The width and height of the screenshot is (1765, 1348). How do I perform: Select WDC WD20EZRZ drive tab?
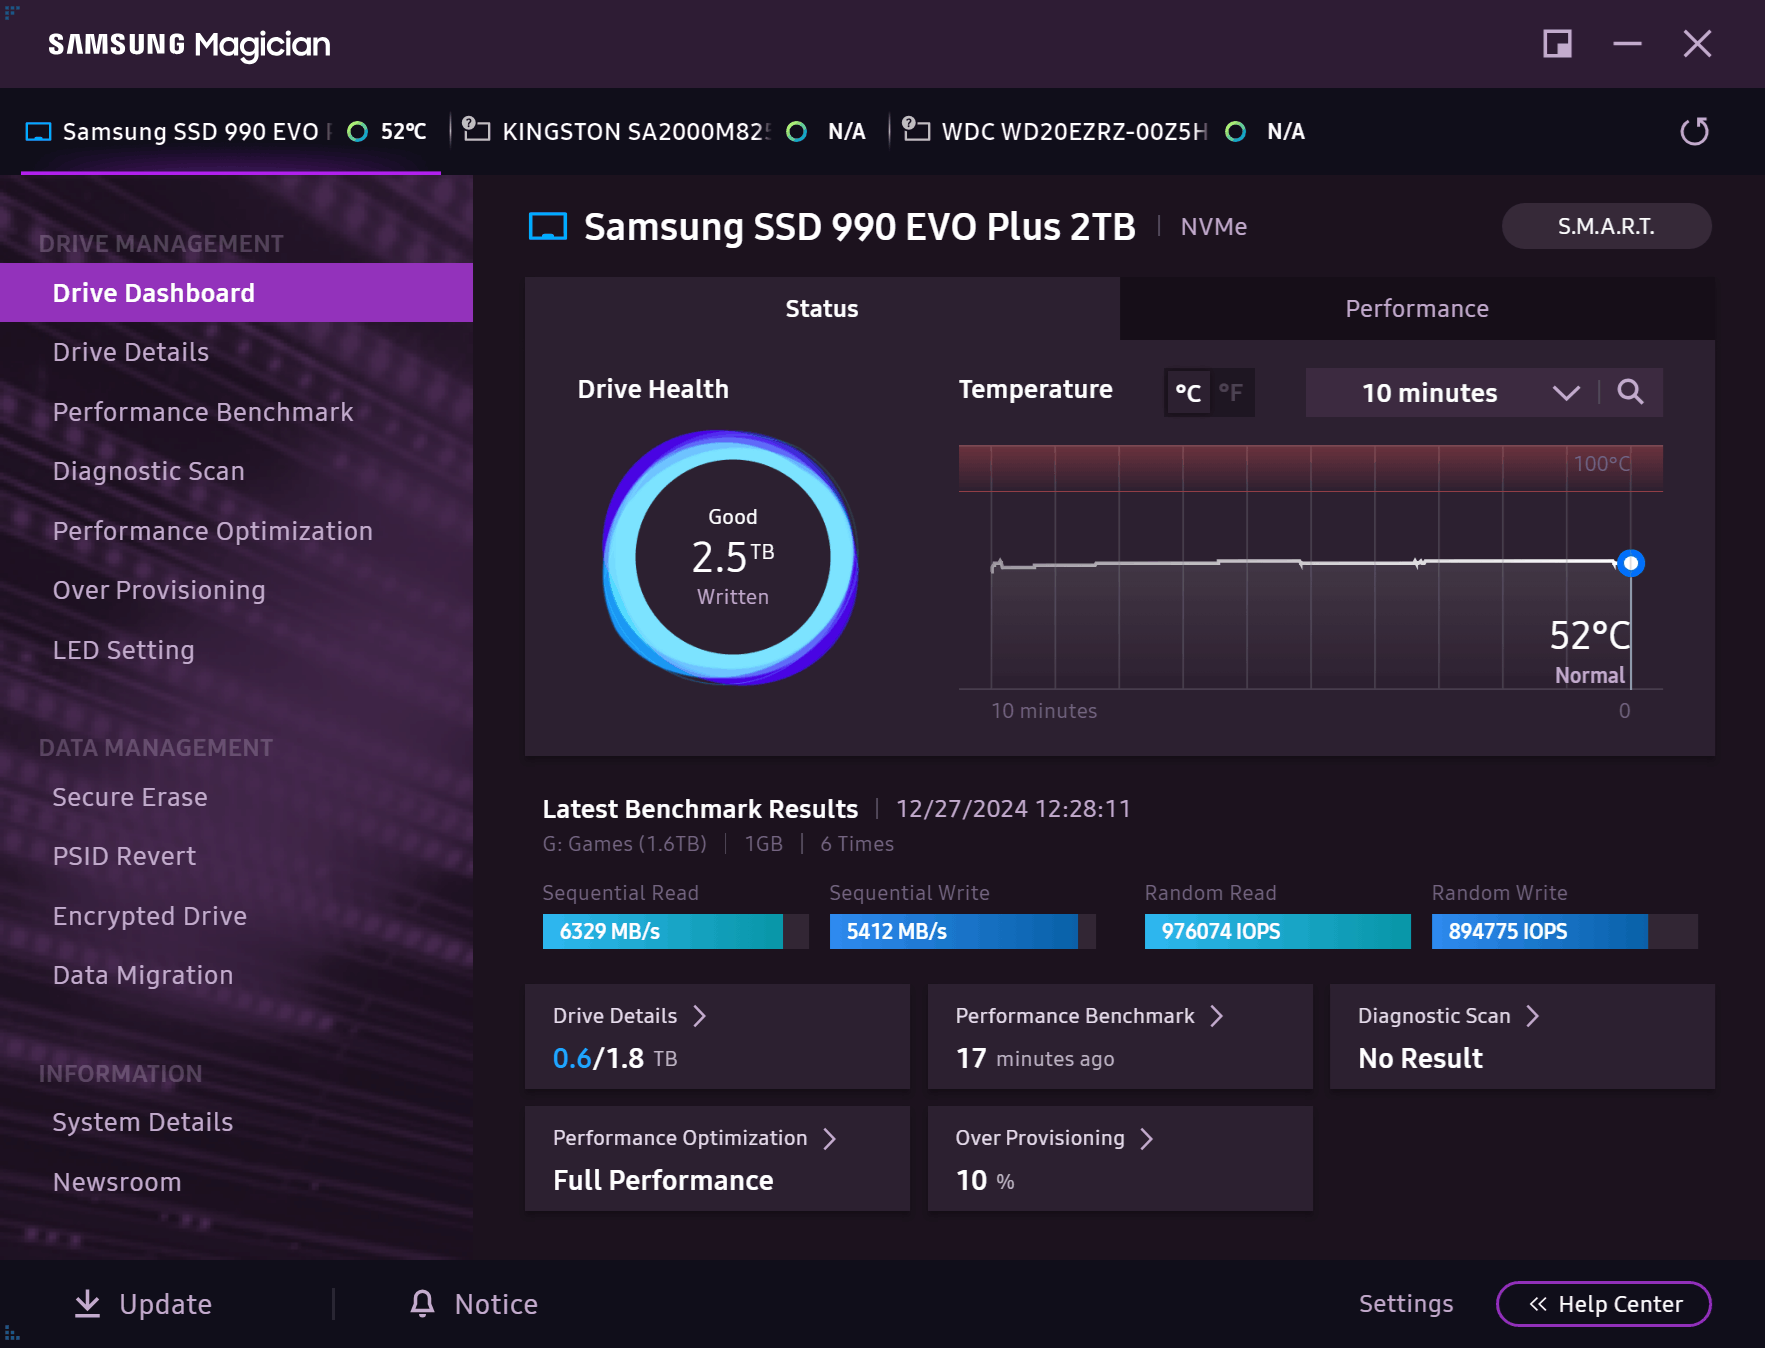1105,132
